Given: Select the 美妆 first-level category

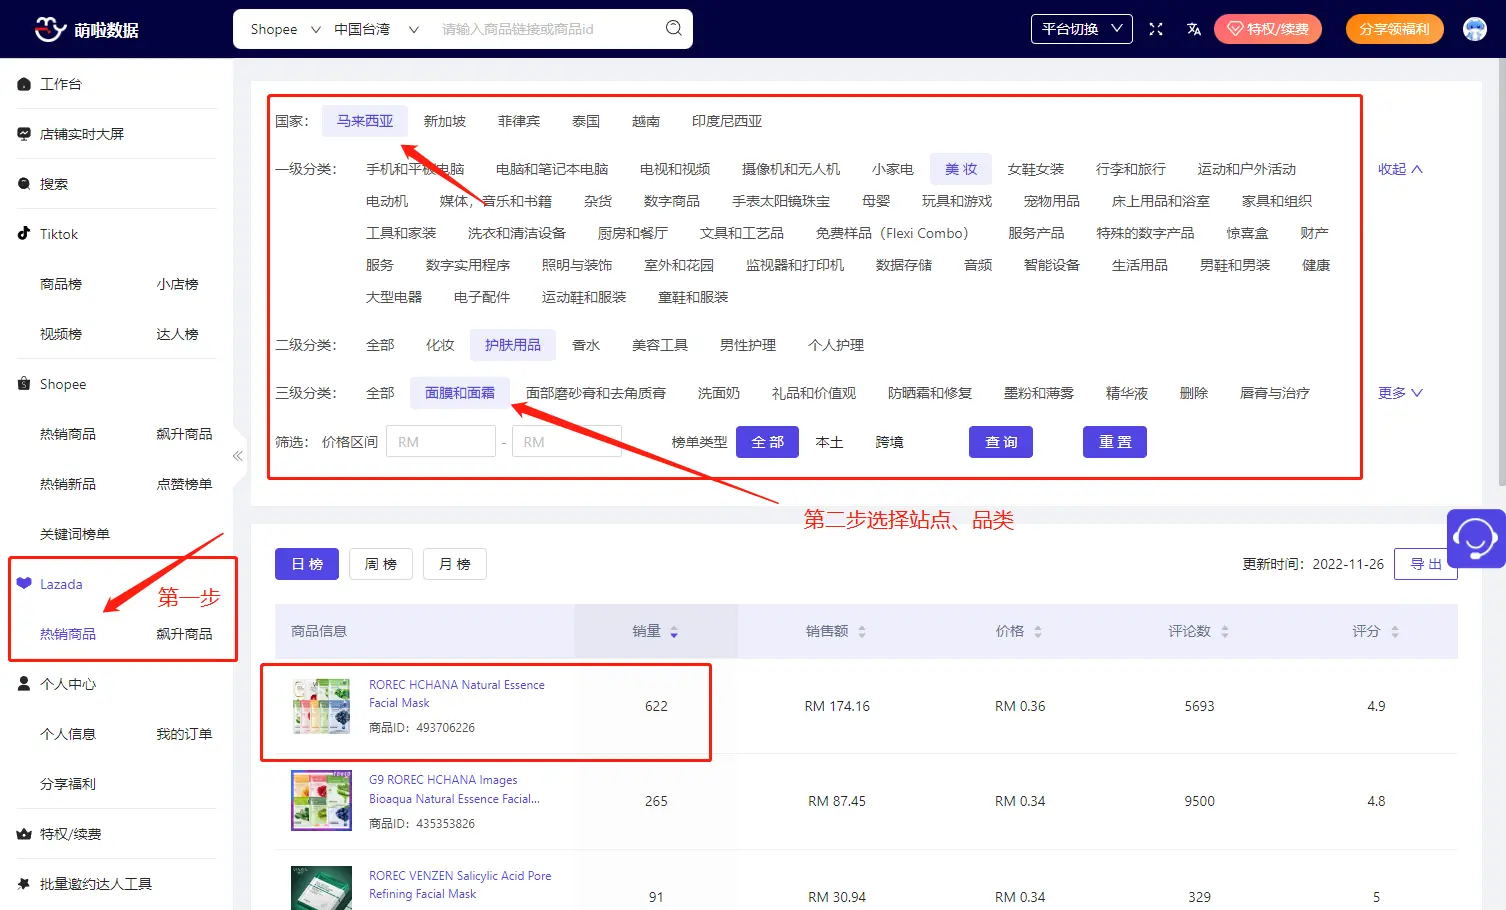Looking at the screenshot, I should pos(961,169).
